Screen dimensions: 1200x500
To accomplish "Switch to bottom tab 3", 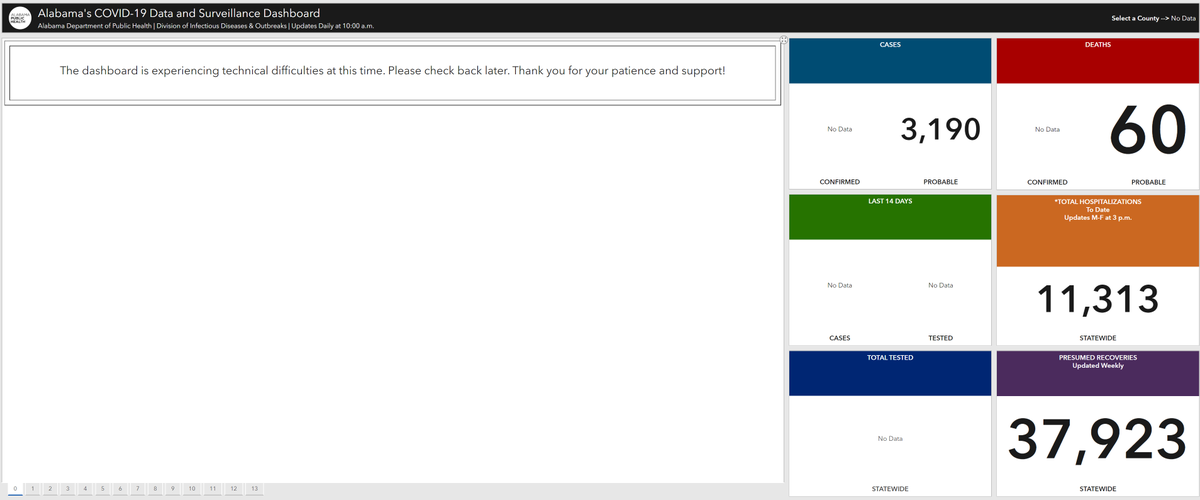I will pyautogui.click(x=67, y=488).
